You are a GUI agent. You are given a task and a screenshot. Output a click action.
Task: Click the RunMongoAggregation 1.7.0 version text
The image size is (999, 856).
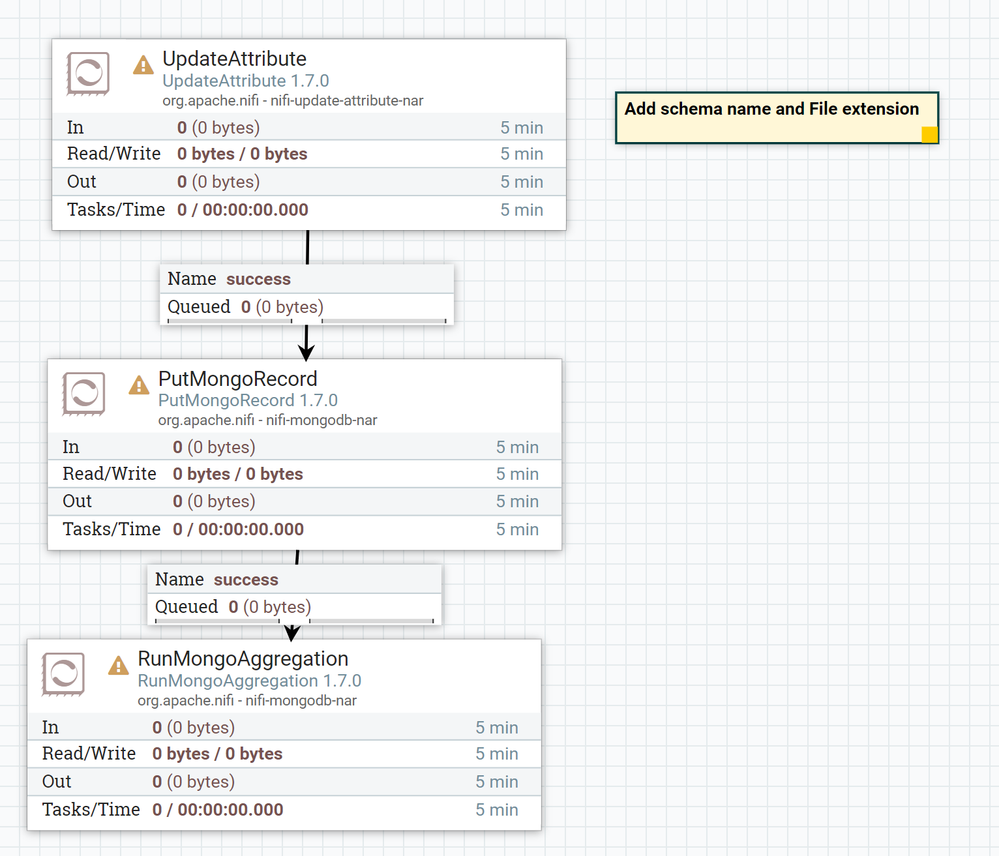pos(249,681)
